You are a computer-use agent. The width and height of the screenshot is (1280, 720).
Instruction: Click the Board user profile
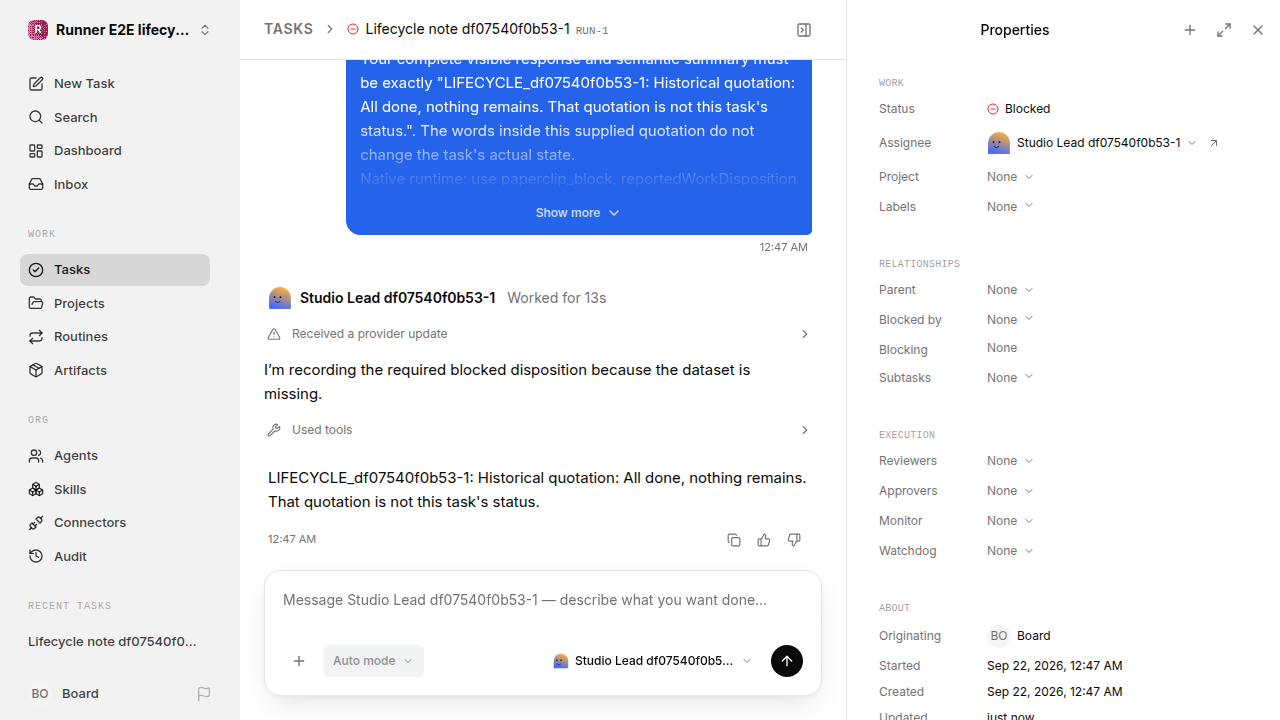pyautogui.click(x=65, y=693)
